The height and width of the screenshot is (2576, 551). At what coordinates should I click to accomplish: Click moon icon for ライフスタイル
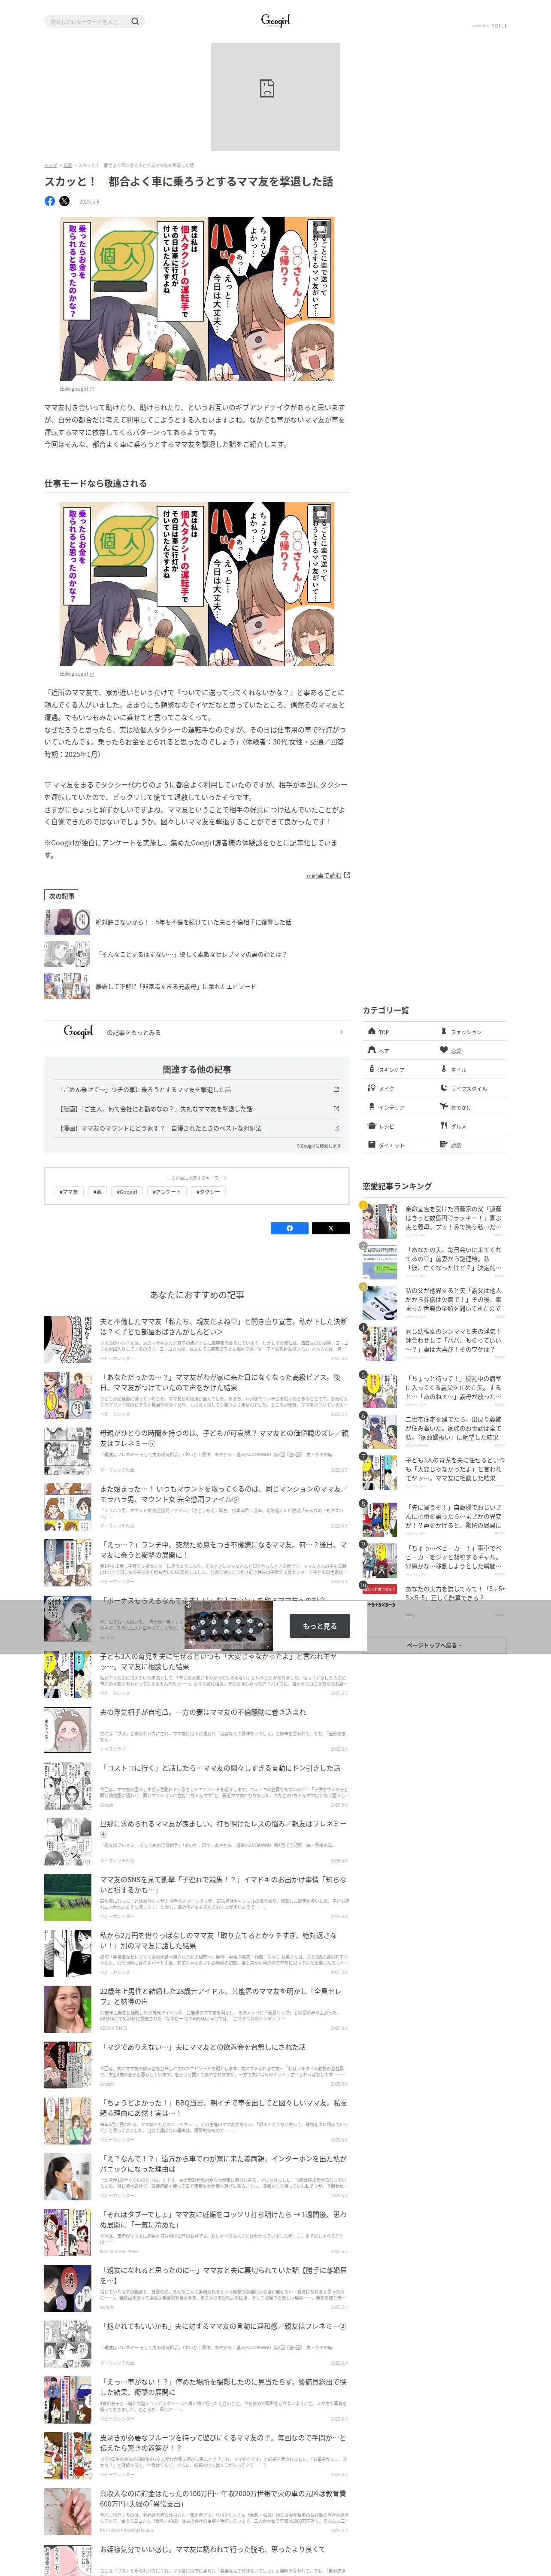(444, 1088)
